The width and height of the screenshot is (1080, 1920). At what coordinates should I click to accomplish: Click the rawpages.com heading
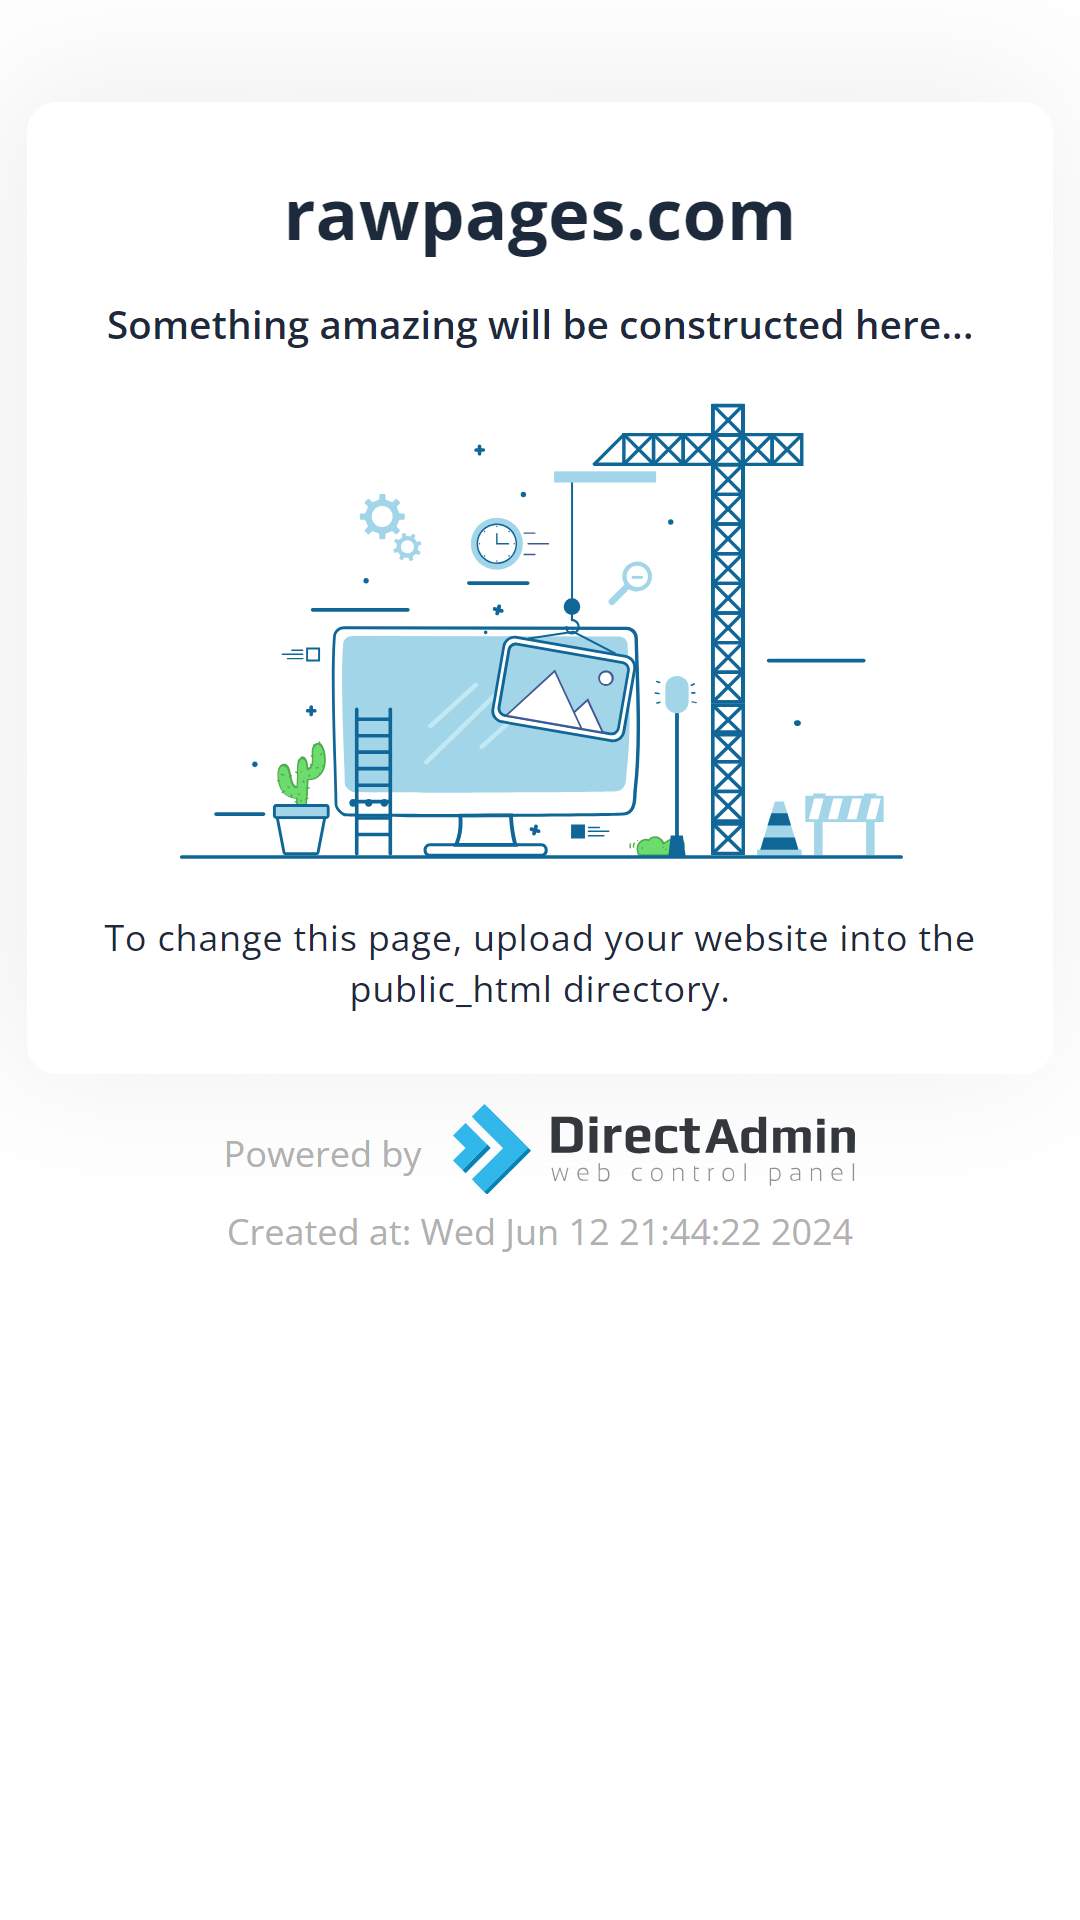[540, 217]
